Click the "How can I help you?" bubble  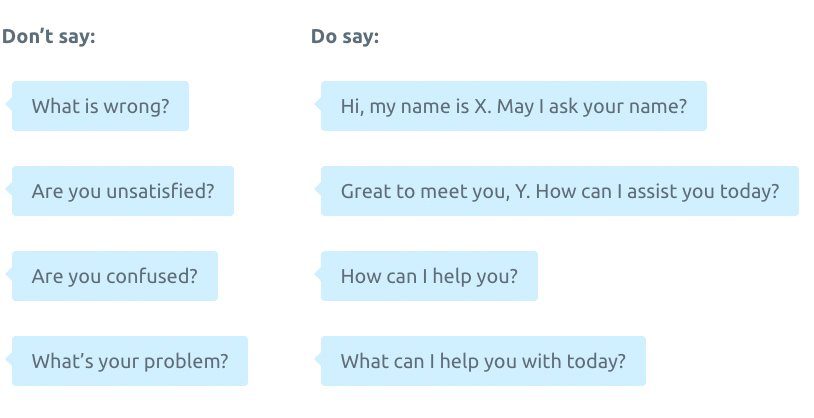429,276
